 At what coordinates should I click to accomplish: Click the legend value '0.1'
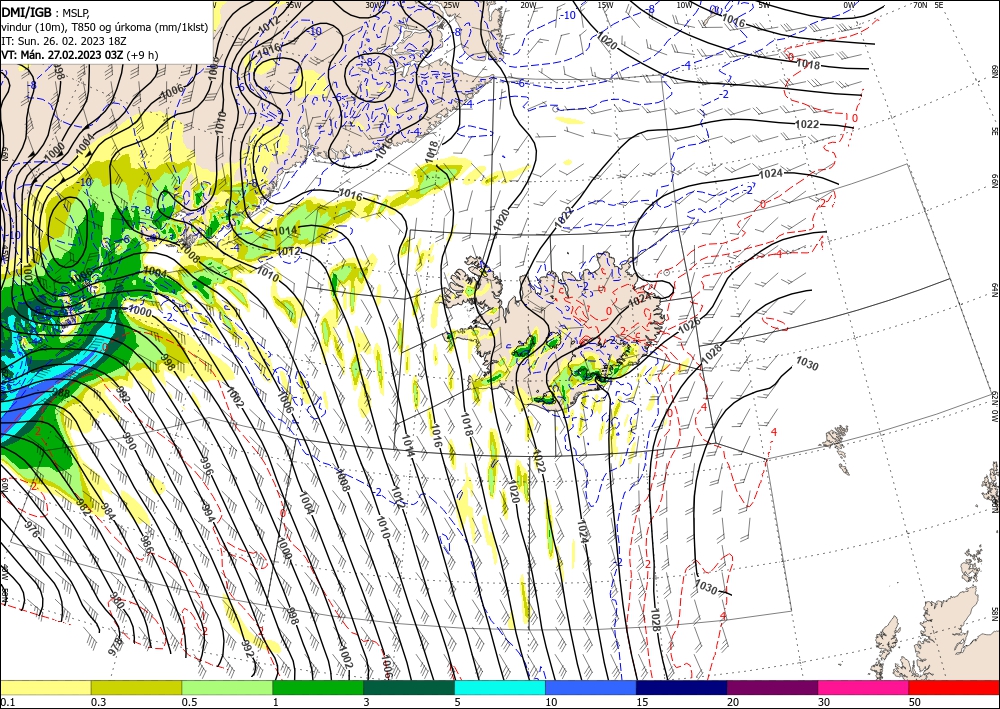(7, 702)
